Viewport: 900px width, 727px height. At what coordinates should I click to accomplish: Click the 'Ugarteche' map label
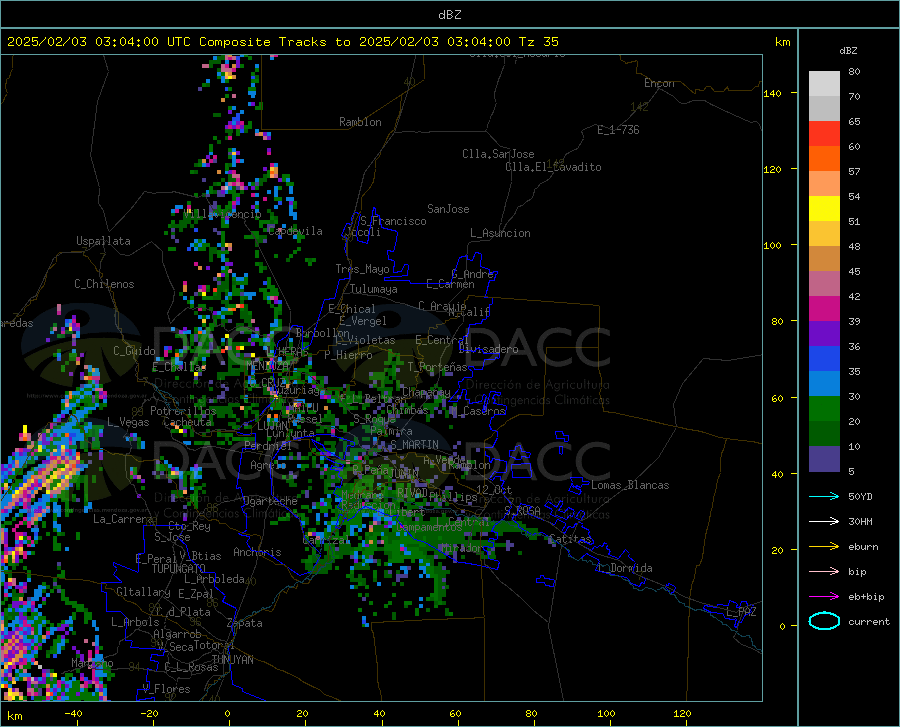270,501
